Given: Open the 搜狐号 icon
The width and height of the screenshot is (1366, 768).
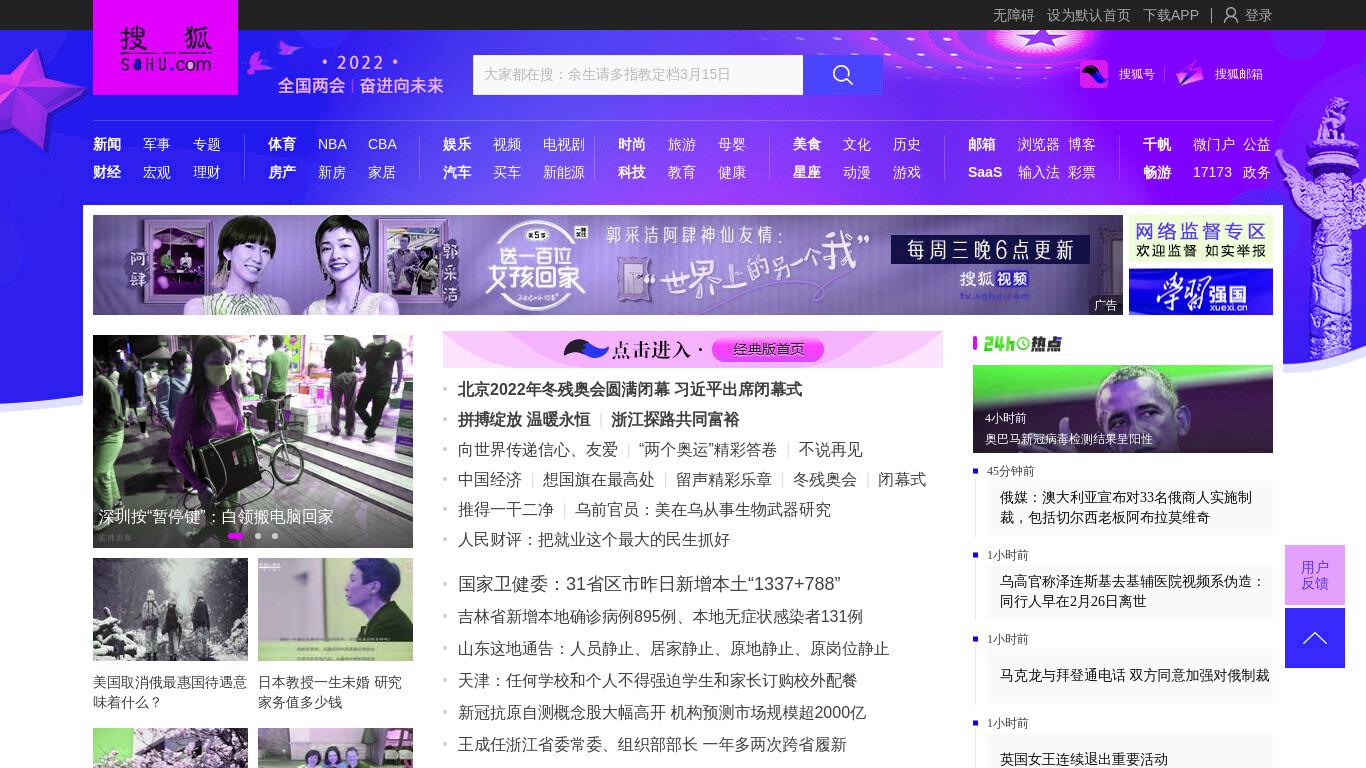Looking at the screenshot, I should [1094, 74].
